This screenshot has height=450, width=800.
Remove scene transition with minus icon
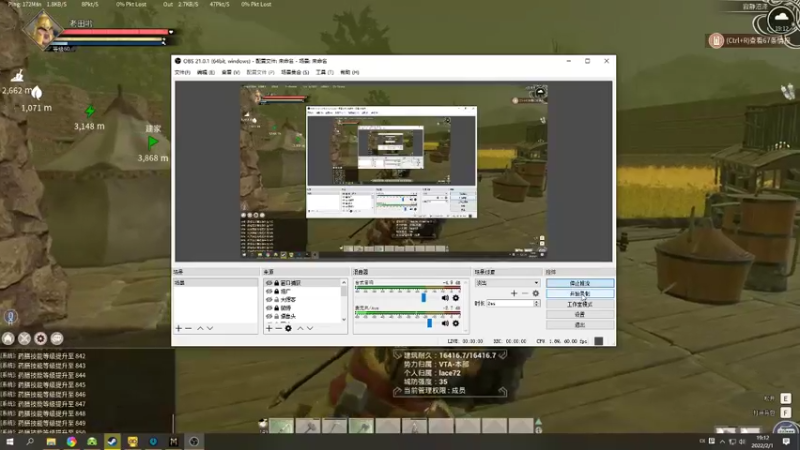pos(524,293)
